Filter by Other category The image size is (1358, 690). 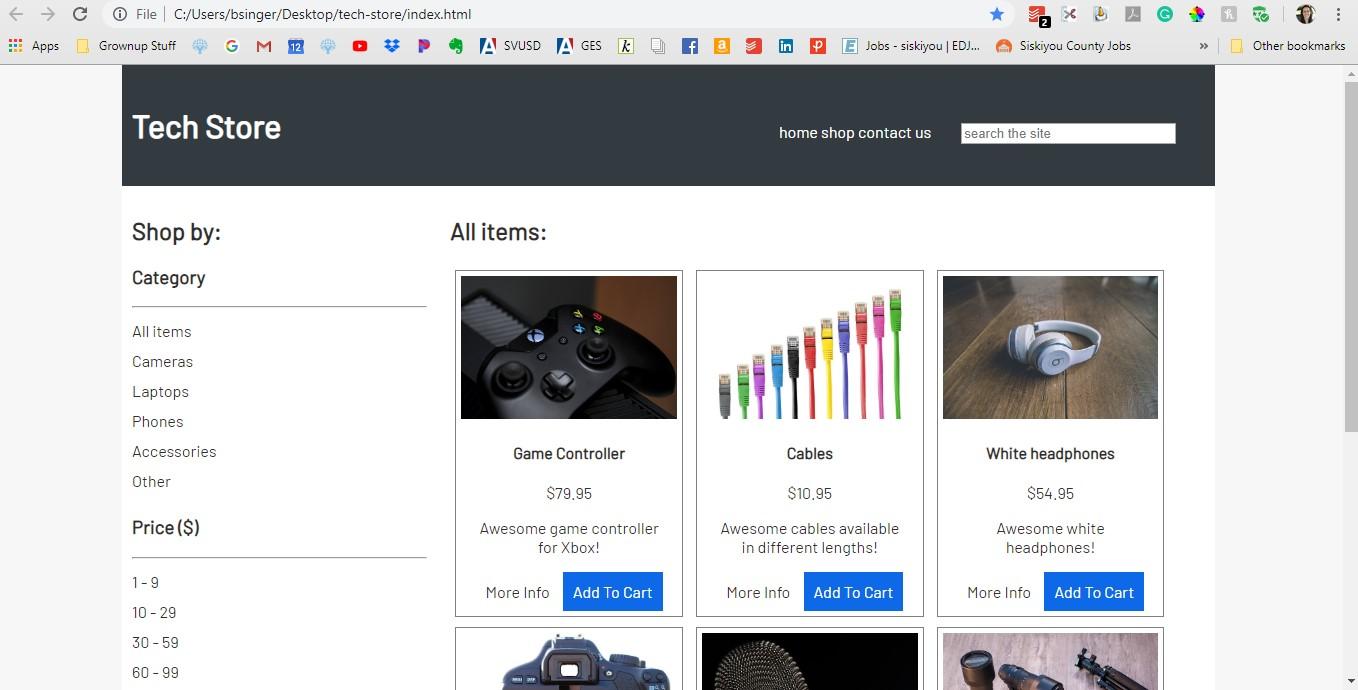coord(151,481)
